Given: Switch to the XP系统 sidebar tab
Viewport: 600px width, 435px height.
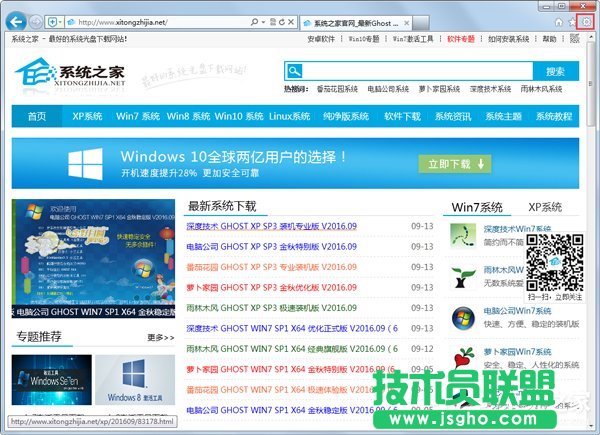Looking at the screenshot, I should (x=545, y=207).
